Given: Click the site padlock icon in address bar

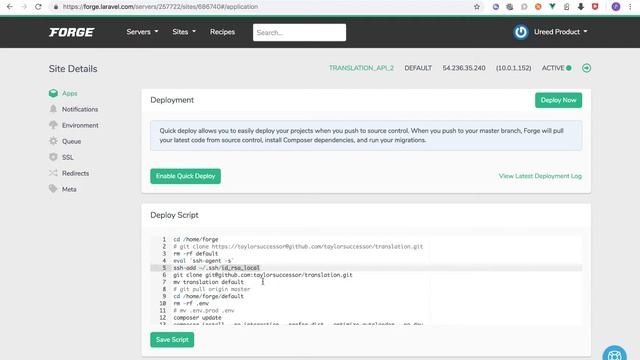Looking at the screenshot, I should tap(56, 7).
